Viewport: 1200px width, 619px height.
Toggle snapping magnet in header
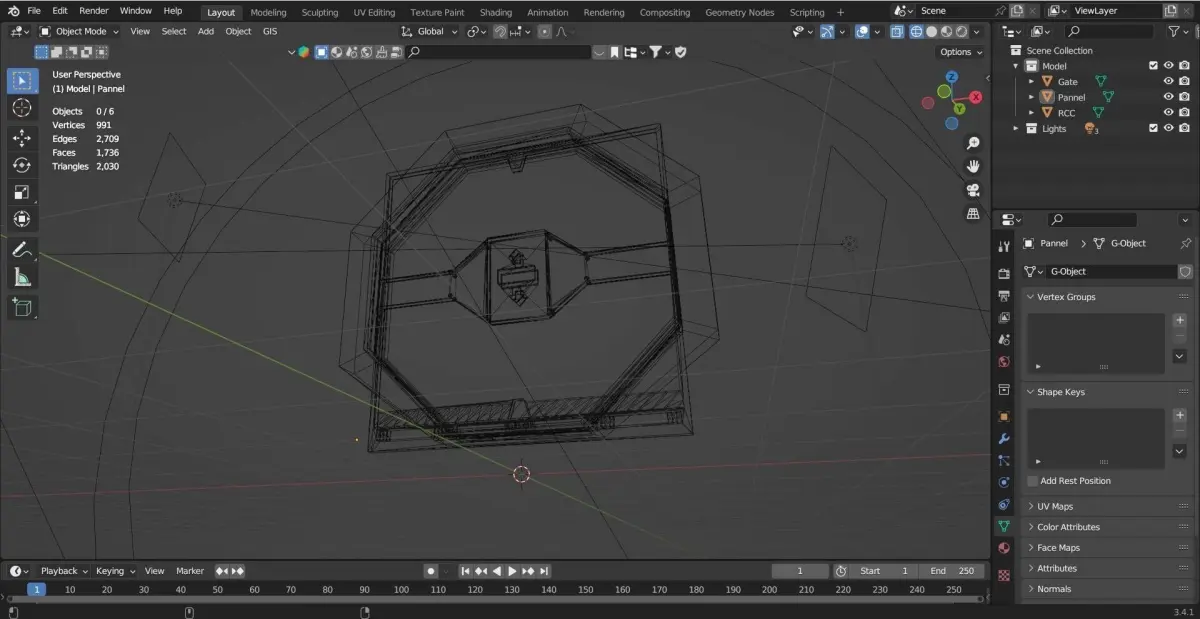500,31
